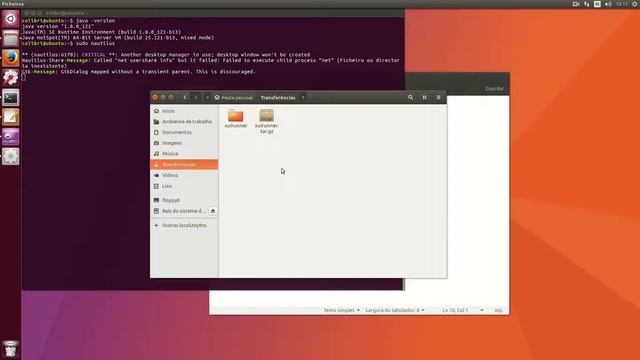
Task: Open Documentos in the sidebar
Action: pyautogui.click(x=184, y=132)
